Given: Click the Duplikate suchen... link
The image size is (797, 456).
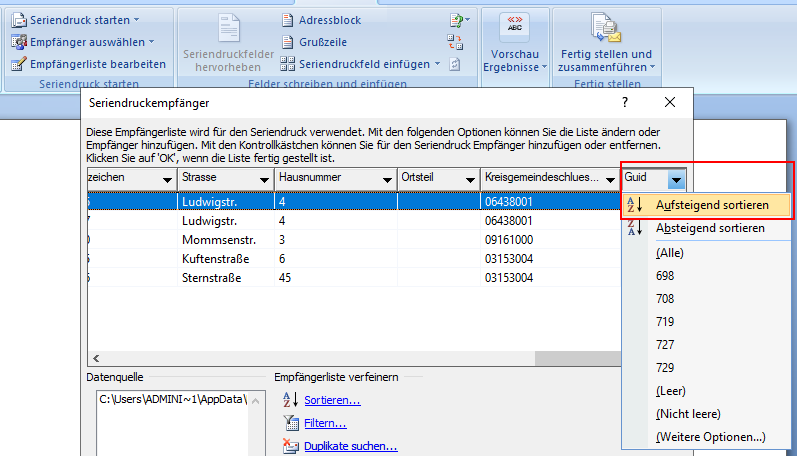Looking at the screenshot, I should pyautogui.click(x=350, y=447).
